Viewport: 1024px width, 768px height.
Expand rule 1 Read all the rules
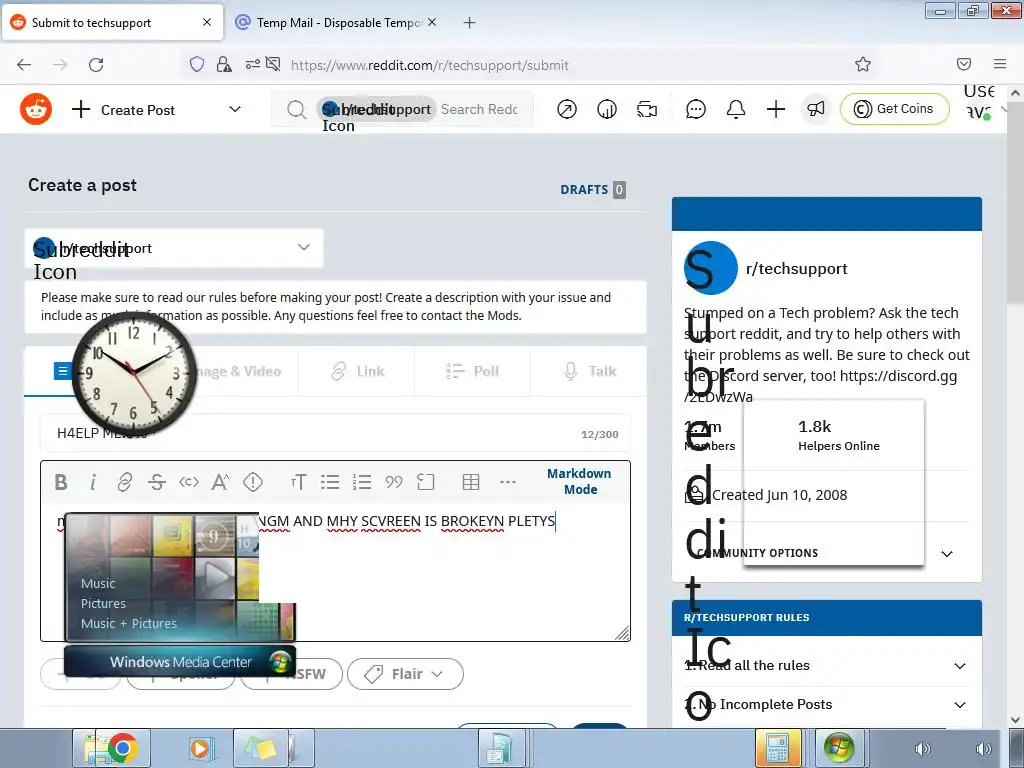825,665
